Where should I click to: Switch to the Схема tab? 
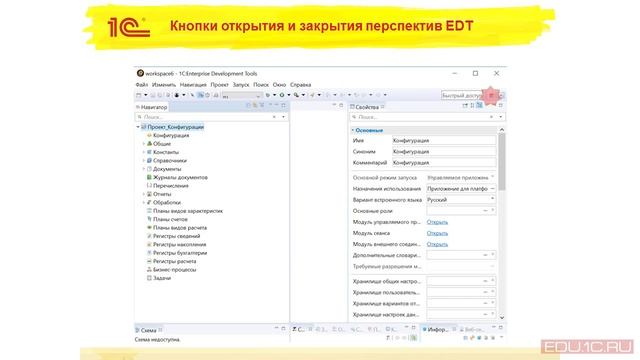[x=149, y=330]
